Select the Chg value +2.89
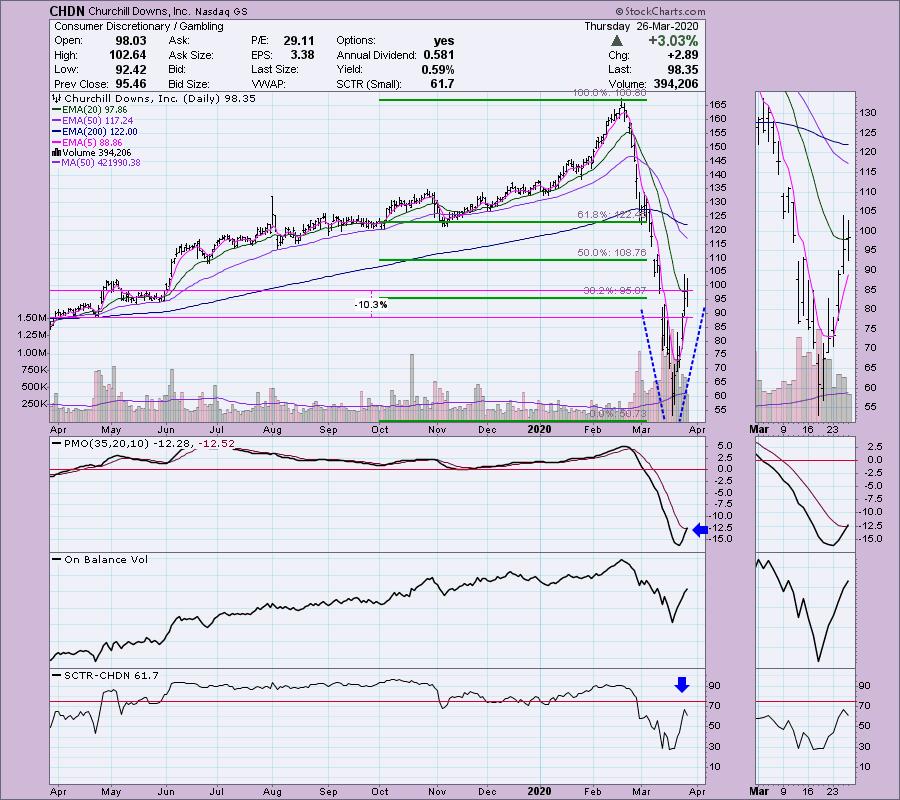Screen dimensions: 900x800 (x=682, y=55)
